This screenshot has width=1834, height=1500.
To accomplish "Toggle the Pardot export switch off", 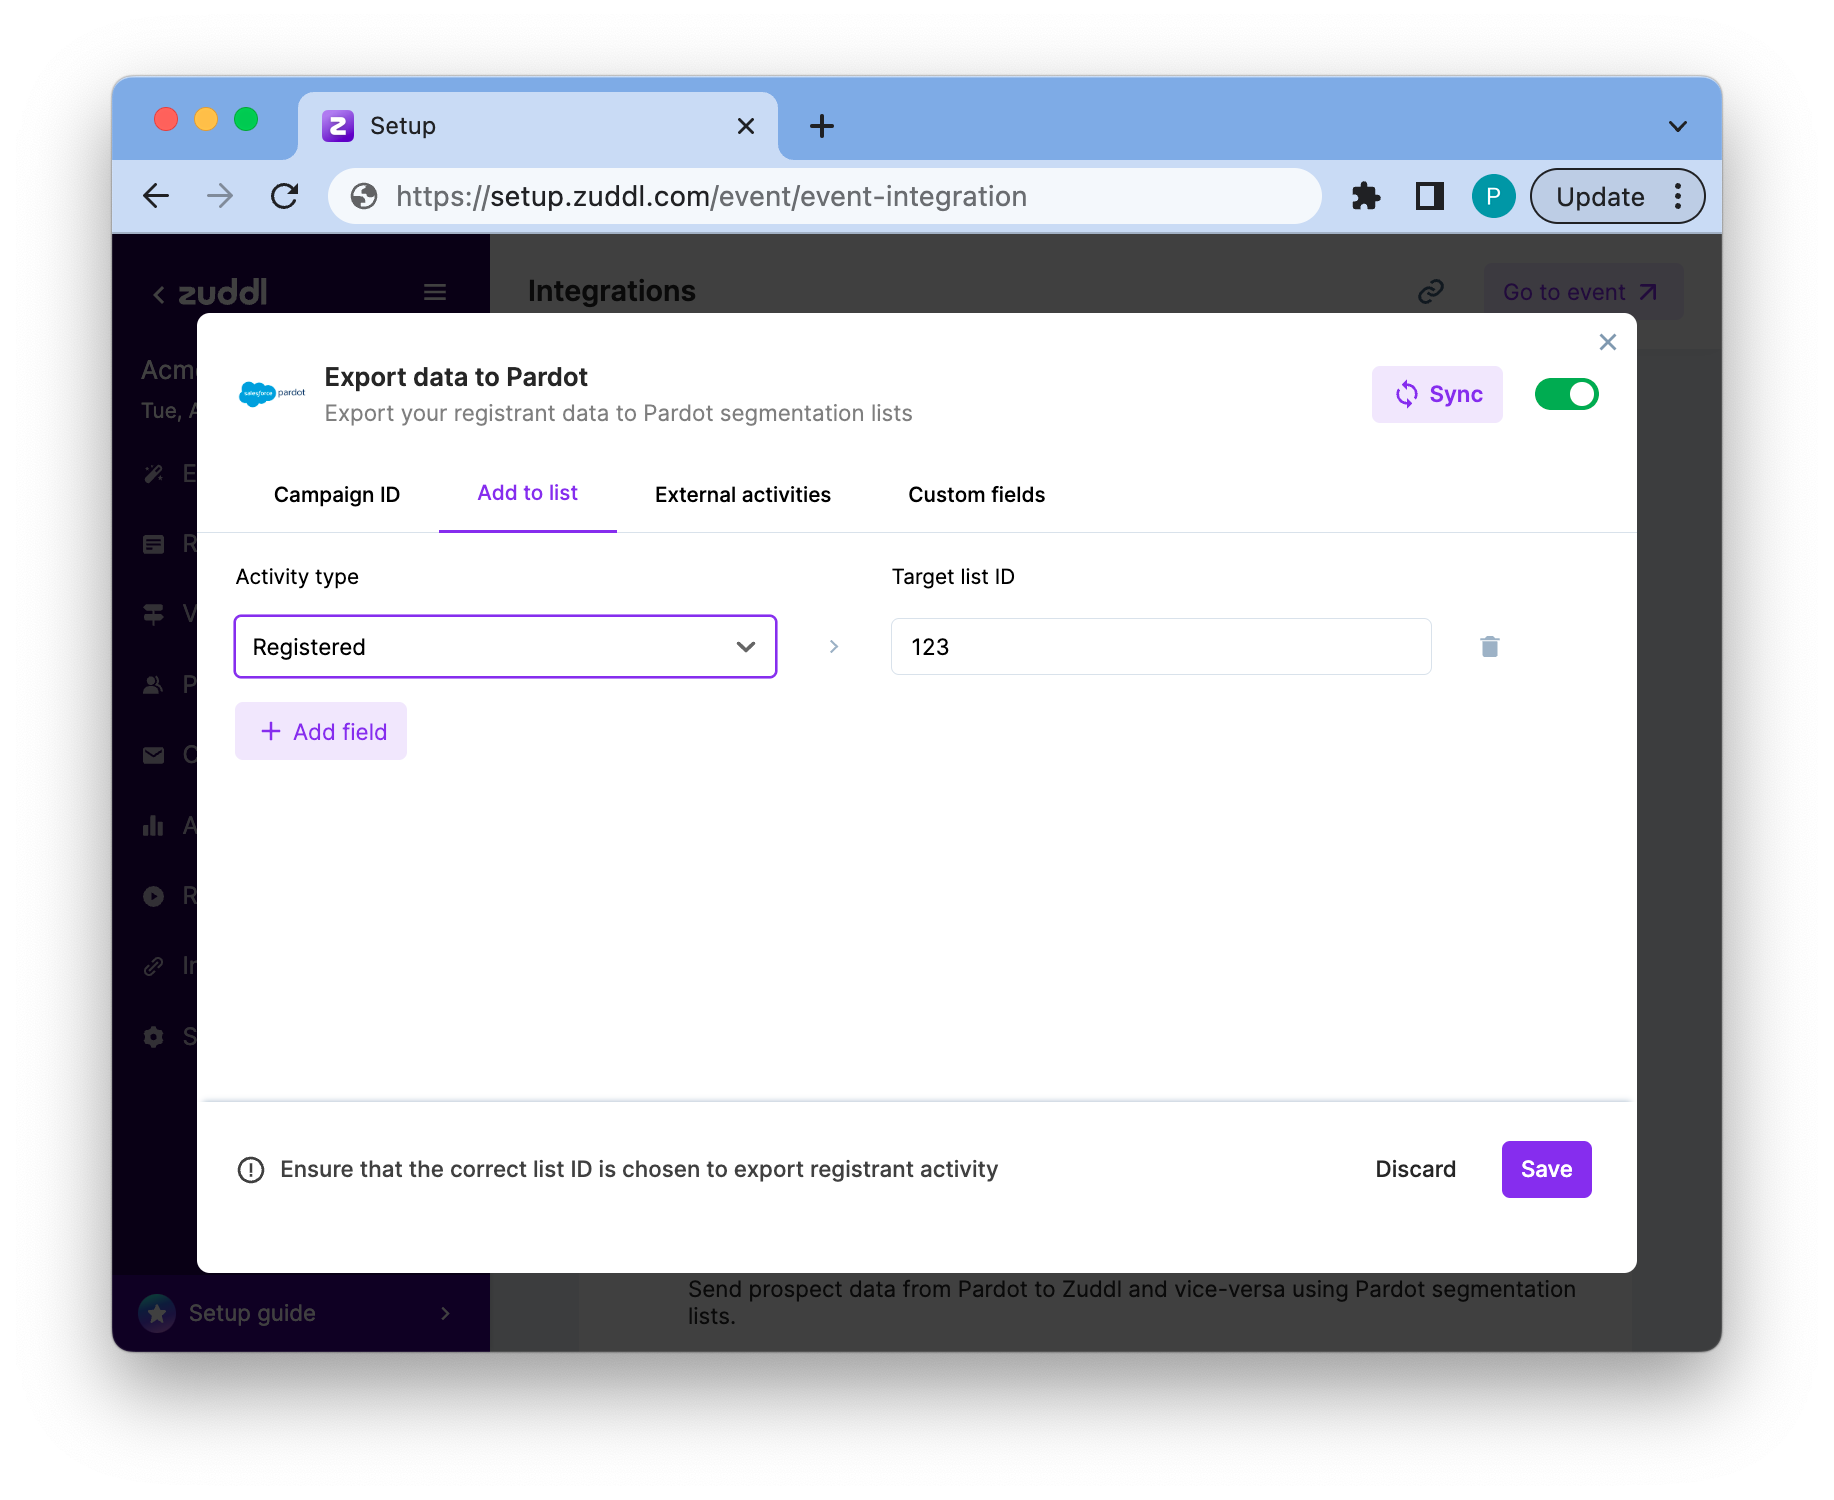I will coord(1567,394).
